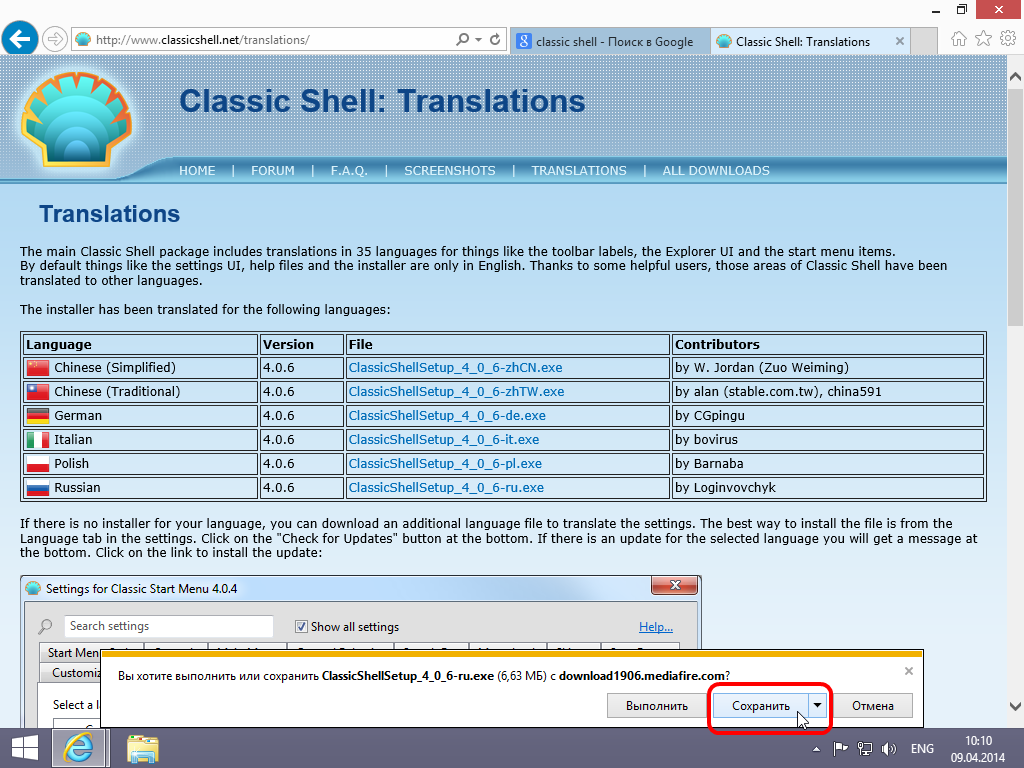Click the ENG language indicator

(x=922, y=749)
